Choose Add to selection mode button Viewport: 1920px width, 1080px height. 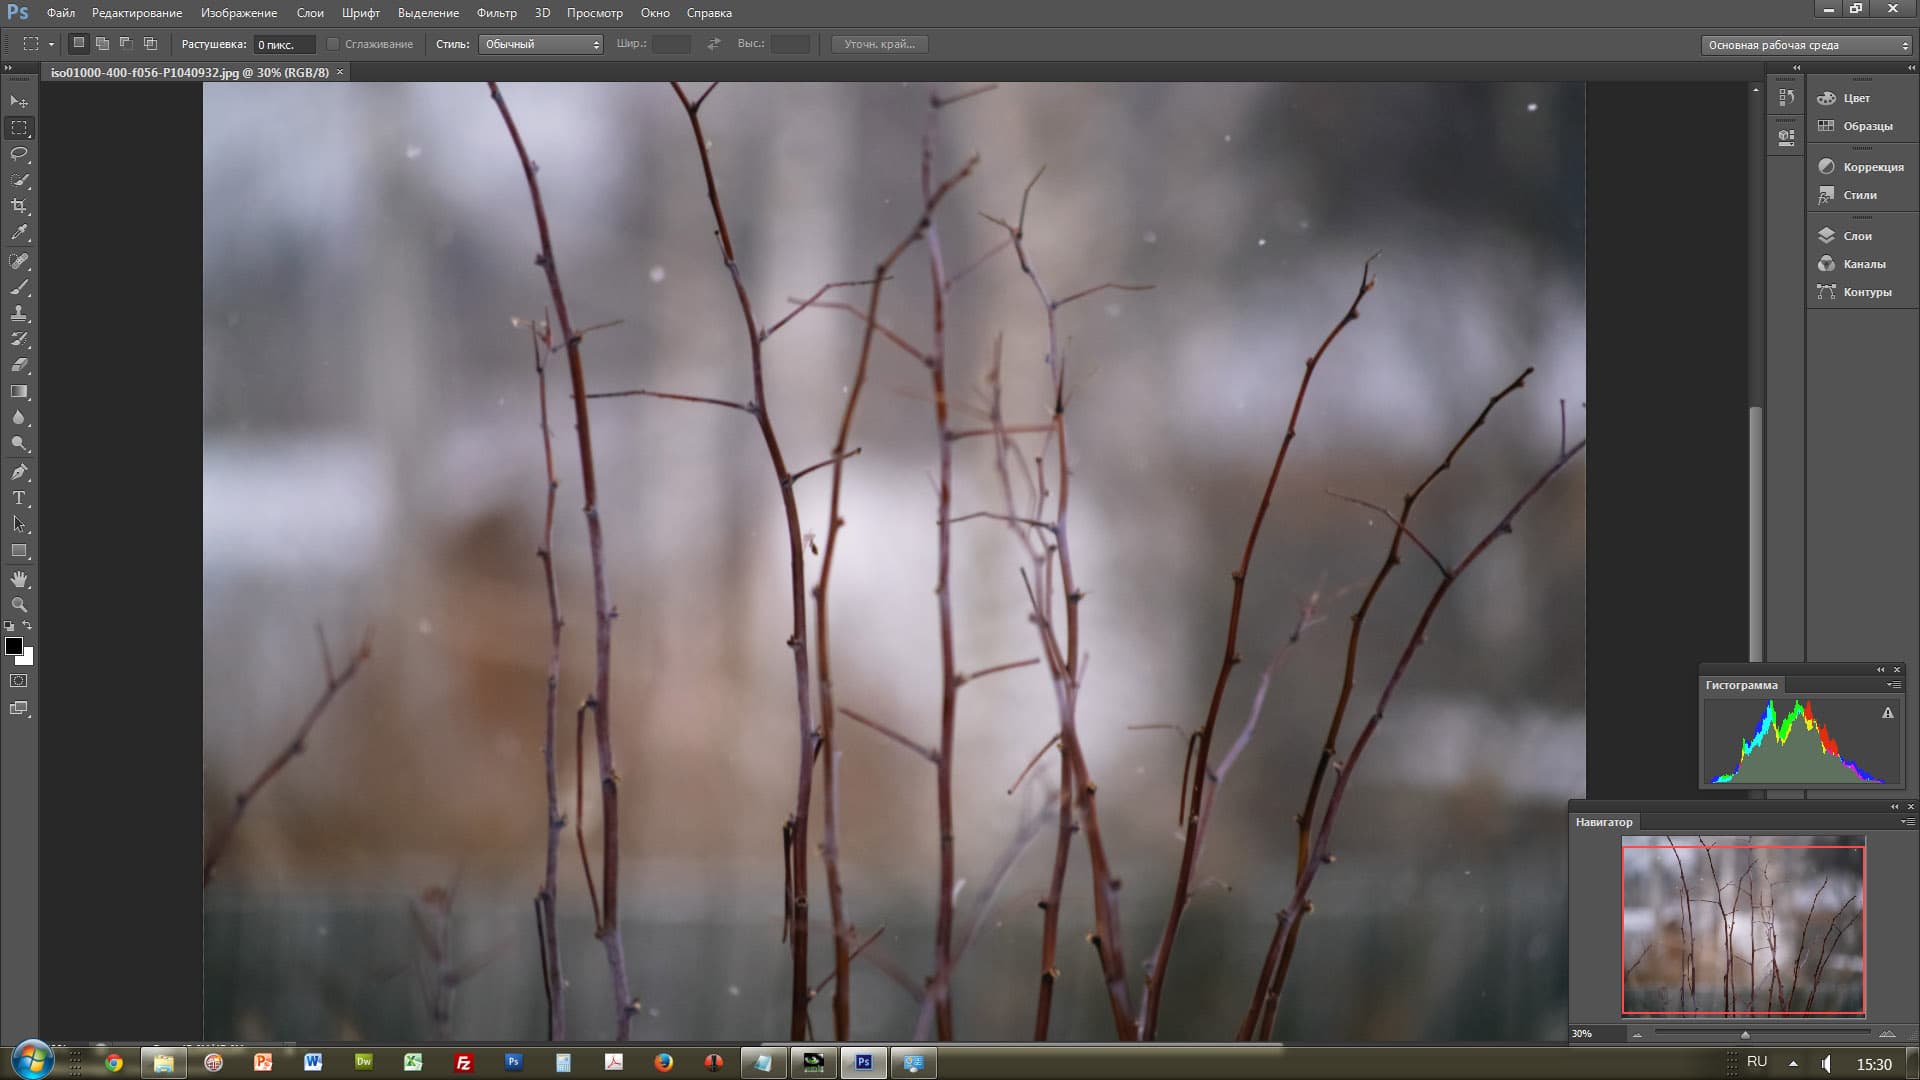tap(102, 44)
